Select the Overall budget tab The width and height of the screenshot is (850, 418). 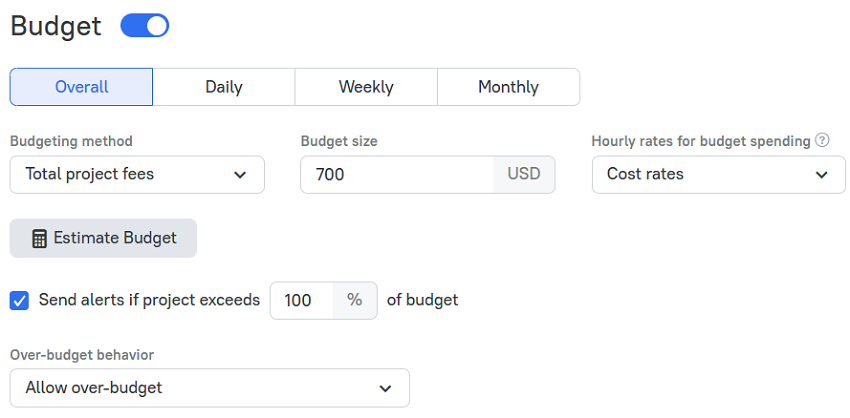click(x=81, y=87)
